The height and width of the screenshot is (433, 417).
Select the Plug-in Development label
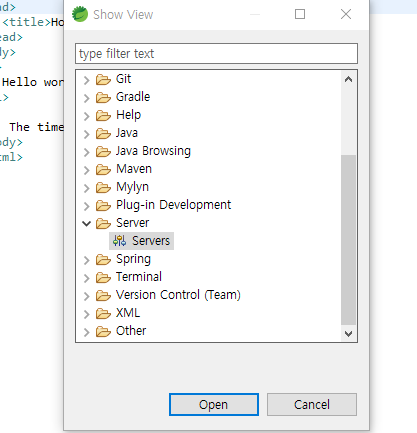pyautogui.click(x=173, y=205)
